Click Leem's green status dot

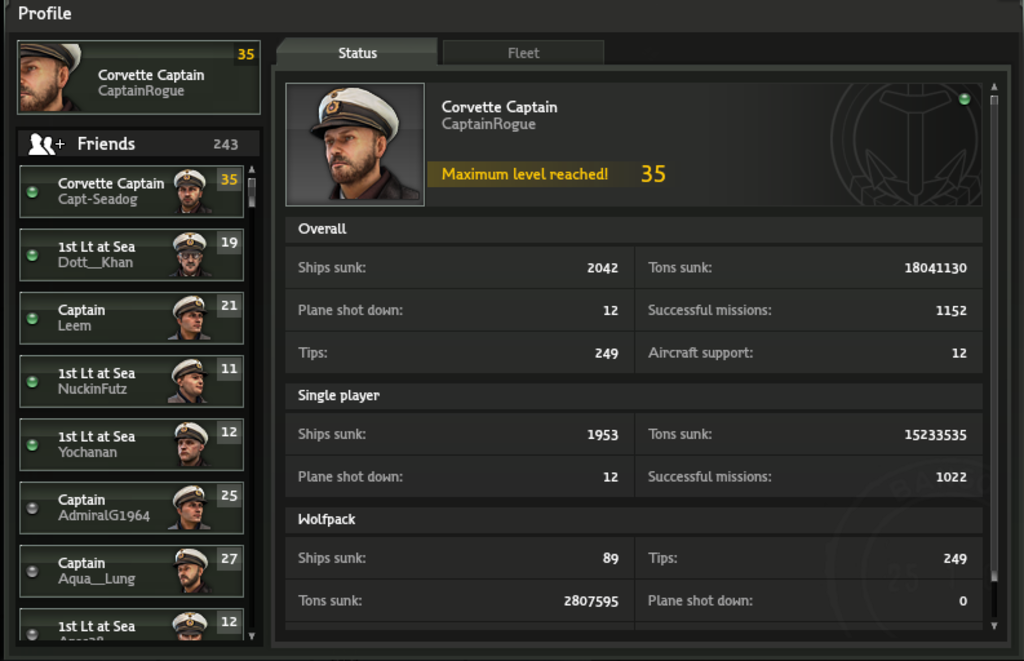[x=32, y=318]
